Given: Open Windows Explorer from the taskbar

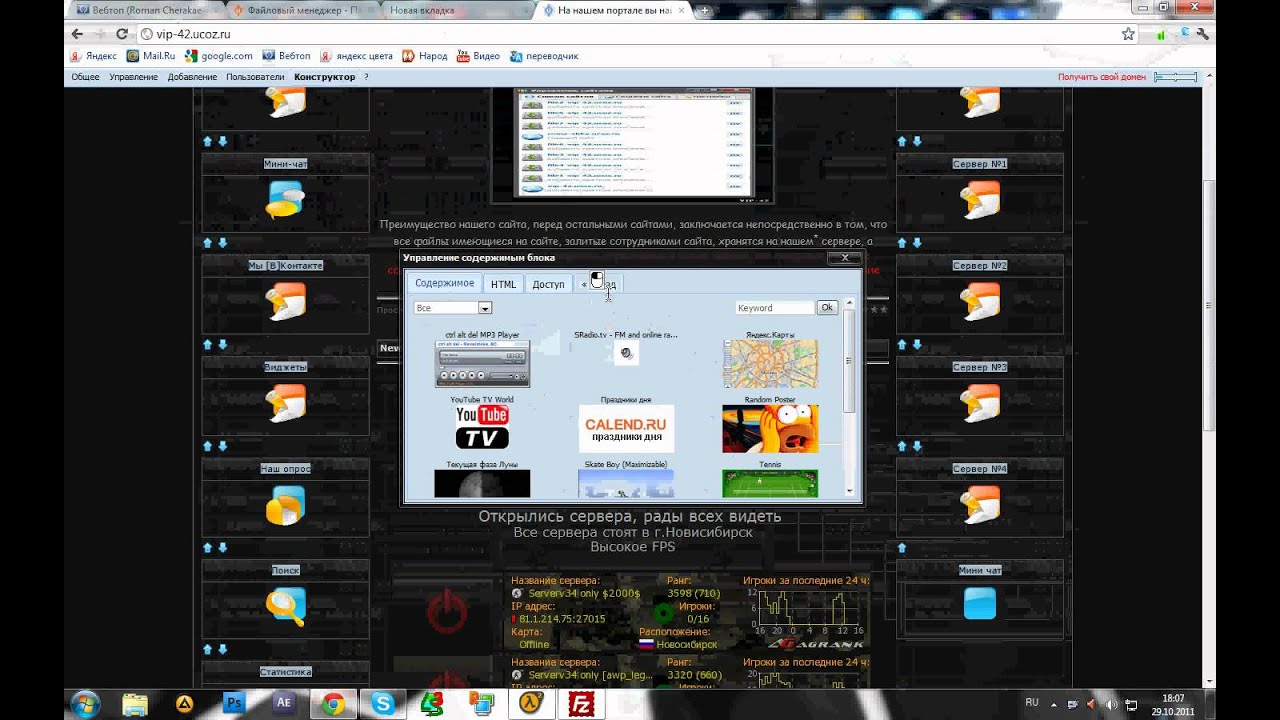Looking at the screenshot, I should click(x=134, y=704).
